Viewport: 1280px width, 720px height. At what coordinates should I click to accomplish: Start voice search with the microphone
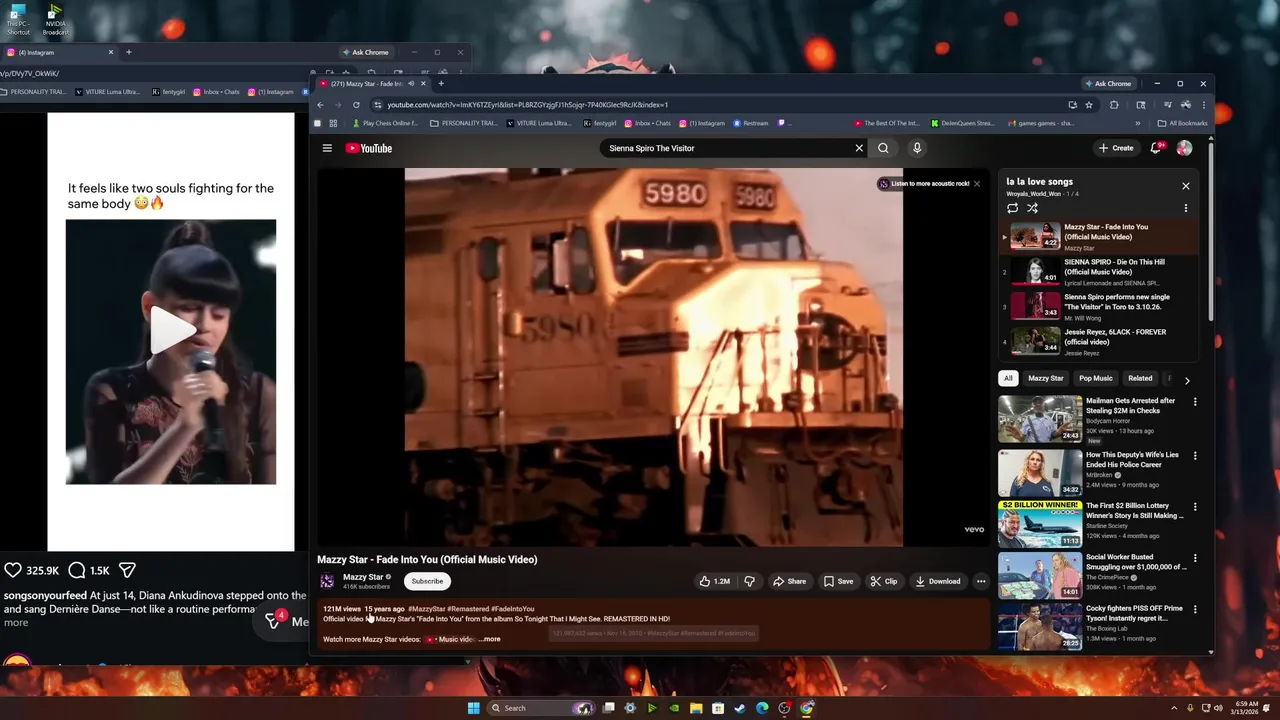point(916,148)
